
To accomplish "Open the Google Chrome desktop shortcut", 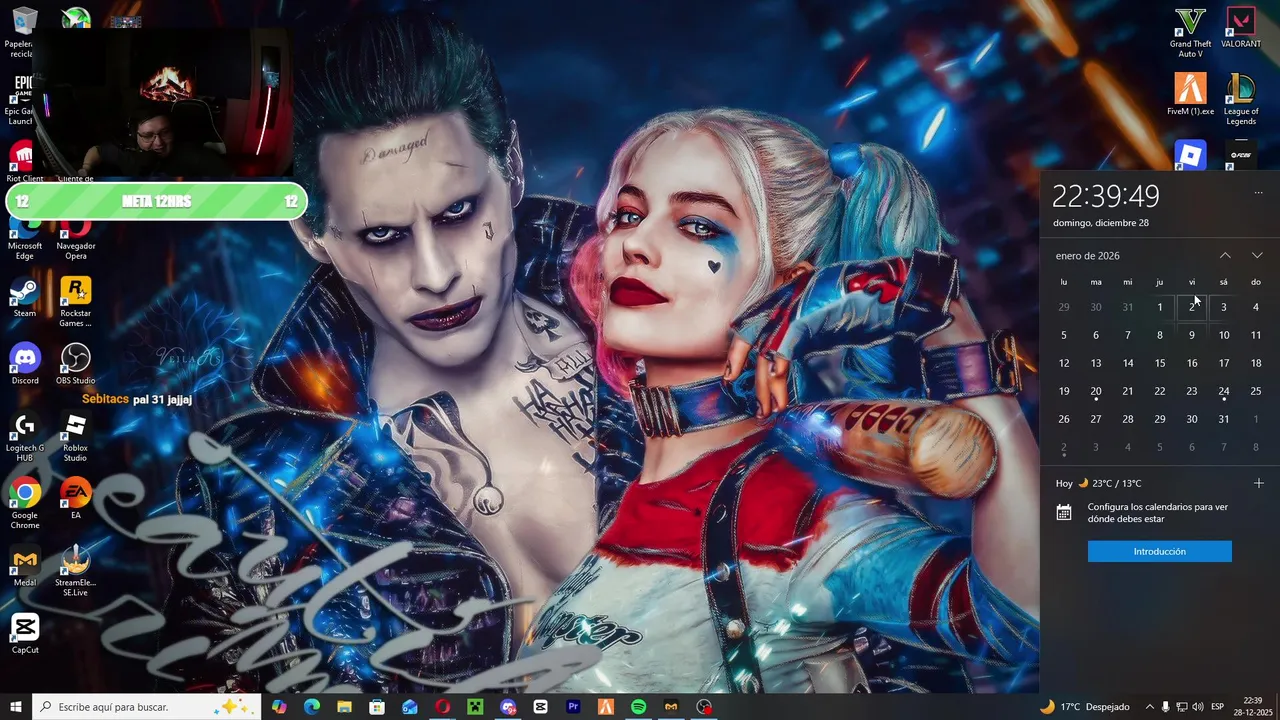I will click(25, 503).
